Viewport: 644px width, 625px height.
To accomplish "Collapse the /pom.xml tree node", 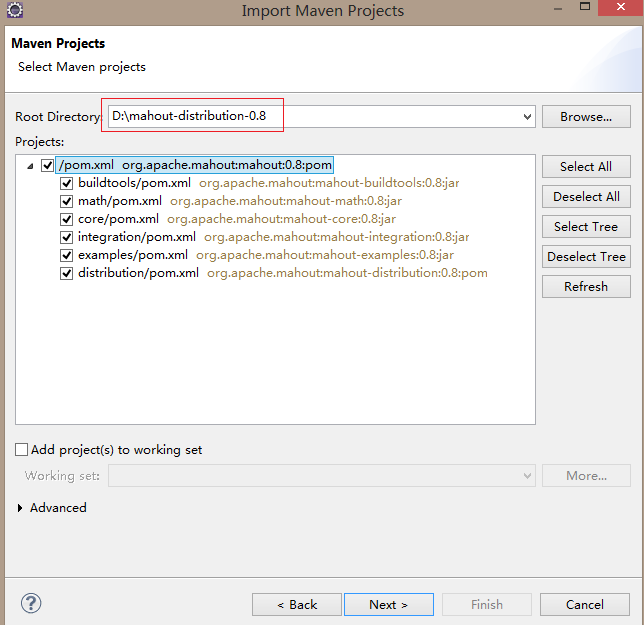I will [30, 166].
